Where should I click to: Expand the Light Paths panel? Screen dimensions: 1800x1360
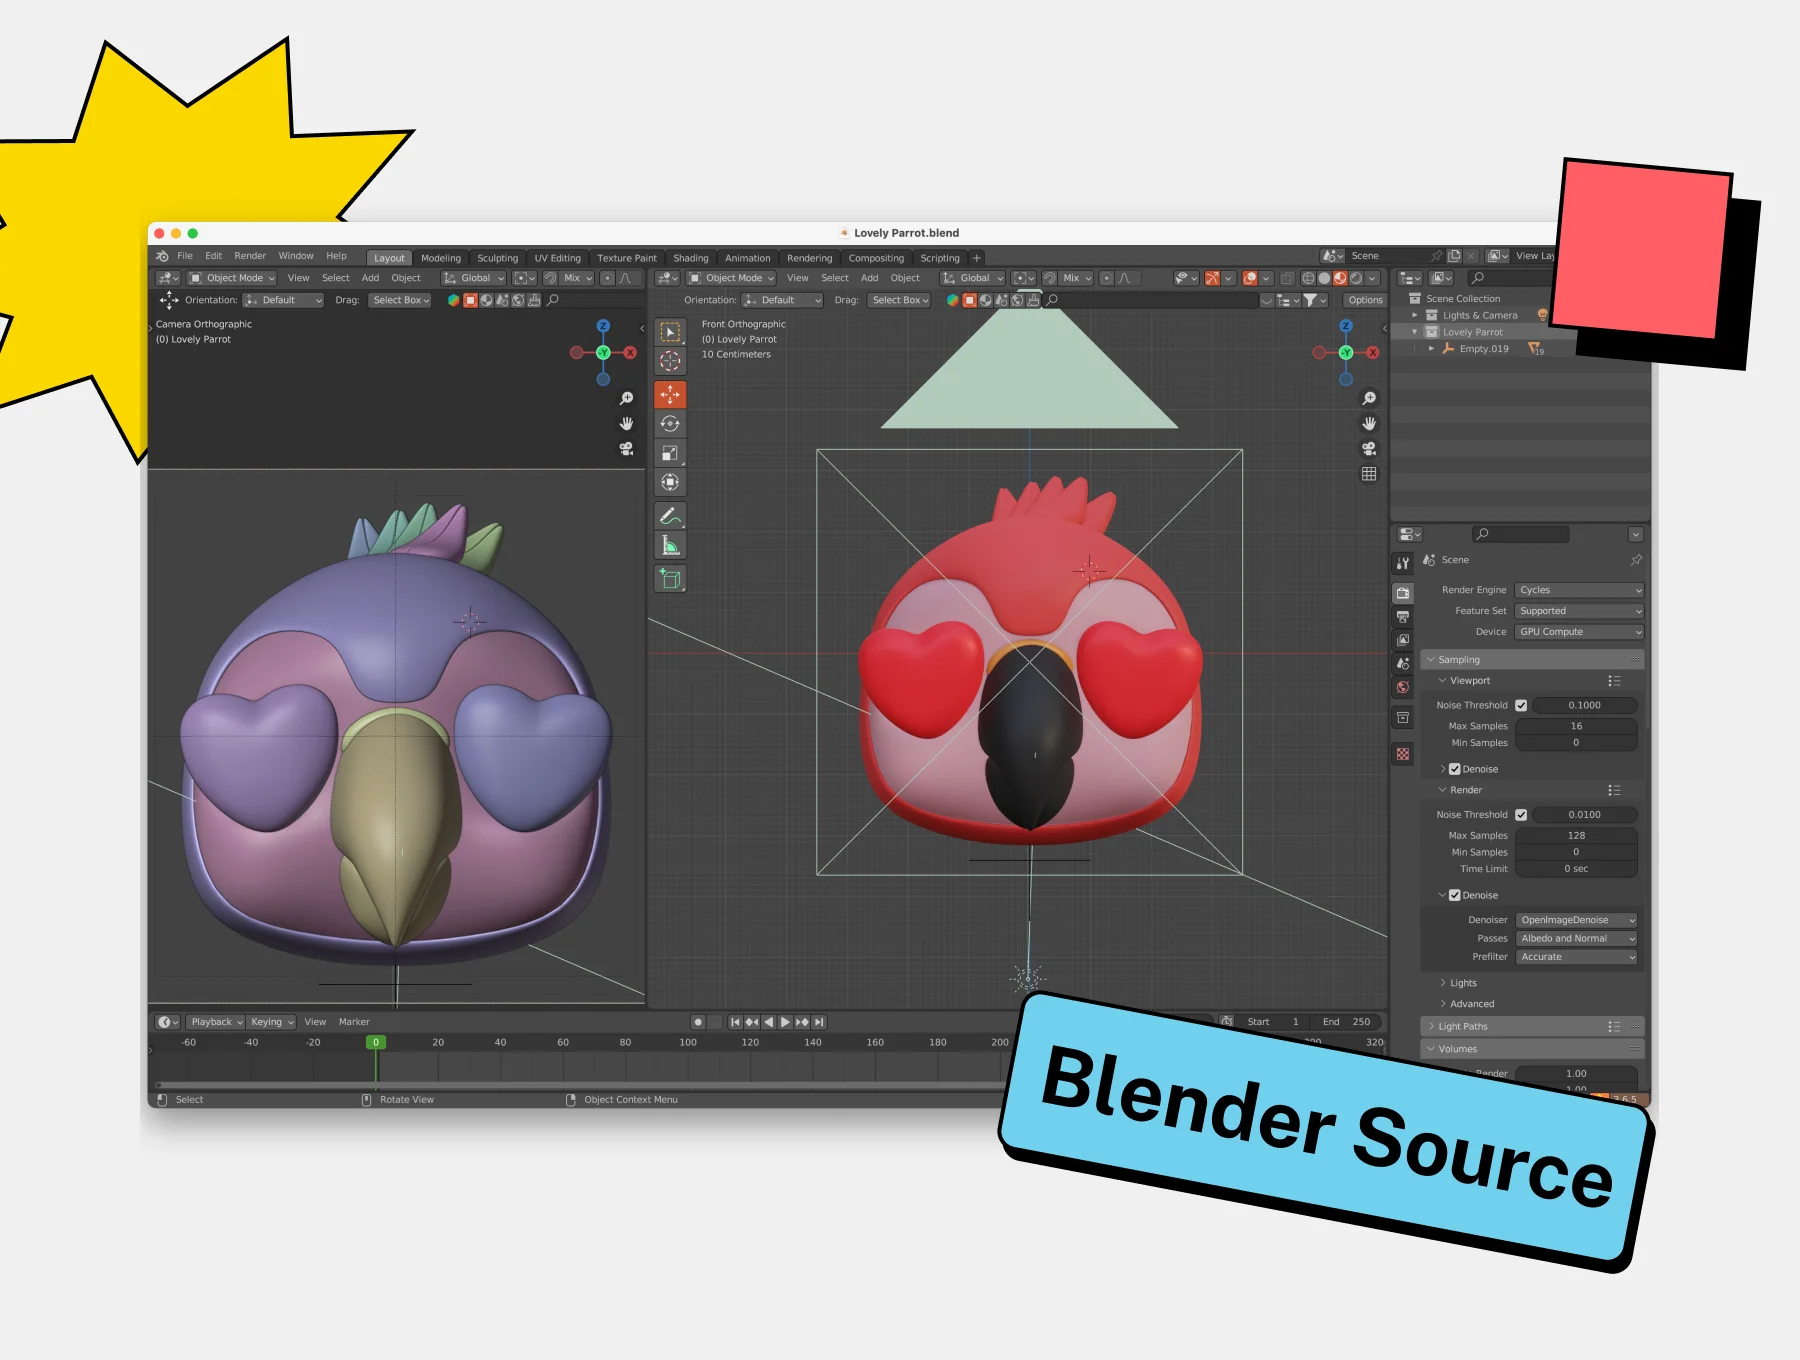coord(1532,1027)
